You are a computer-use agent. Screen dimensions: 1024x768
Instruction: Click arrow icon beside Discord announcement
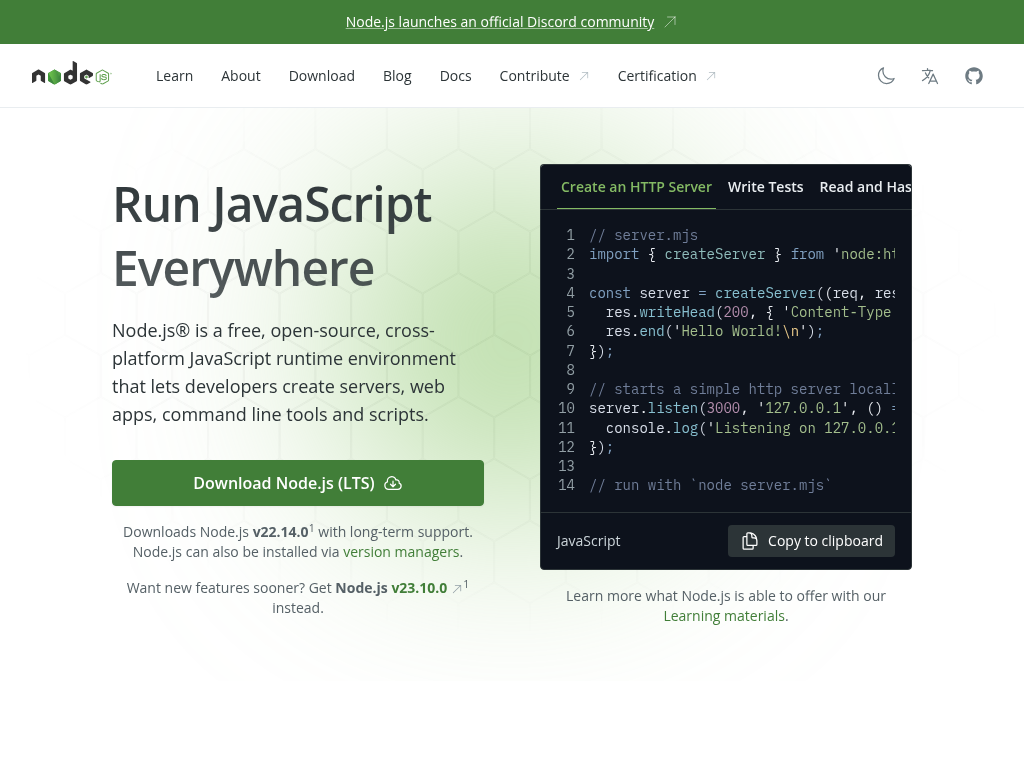(x=670, y=22)
